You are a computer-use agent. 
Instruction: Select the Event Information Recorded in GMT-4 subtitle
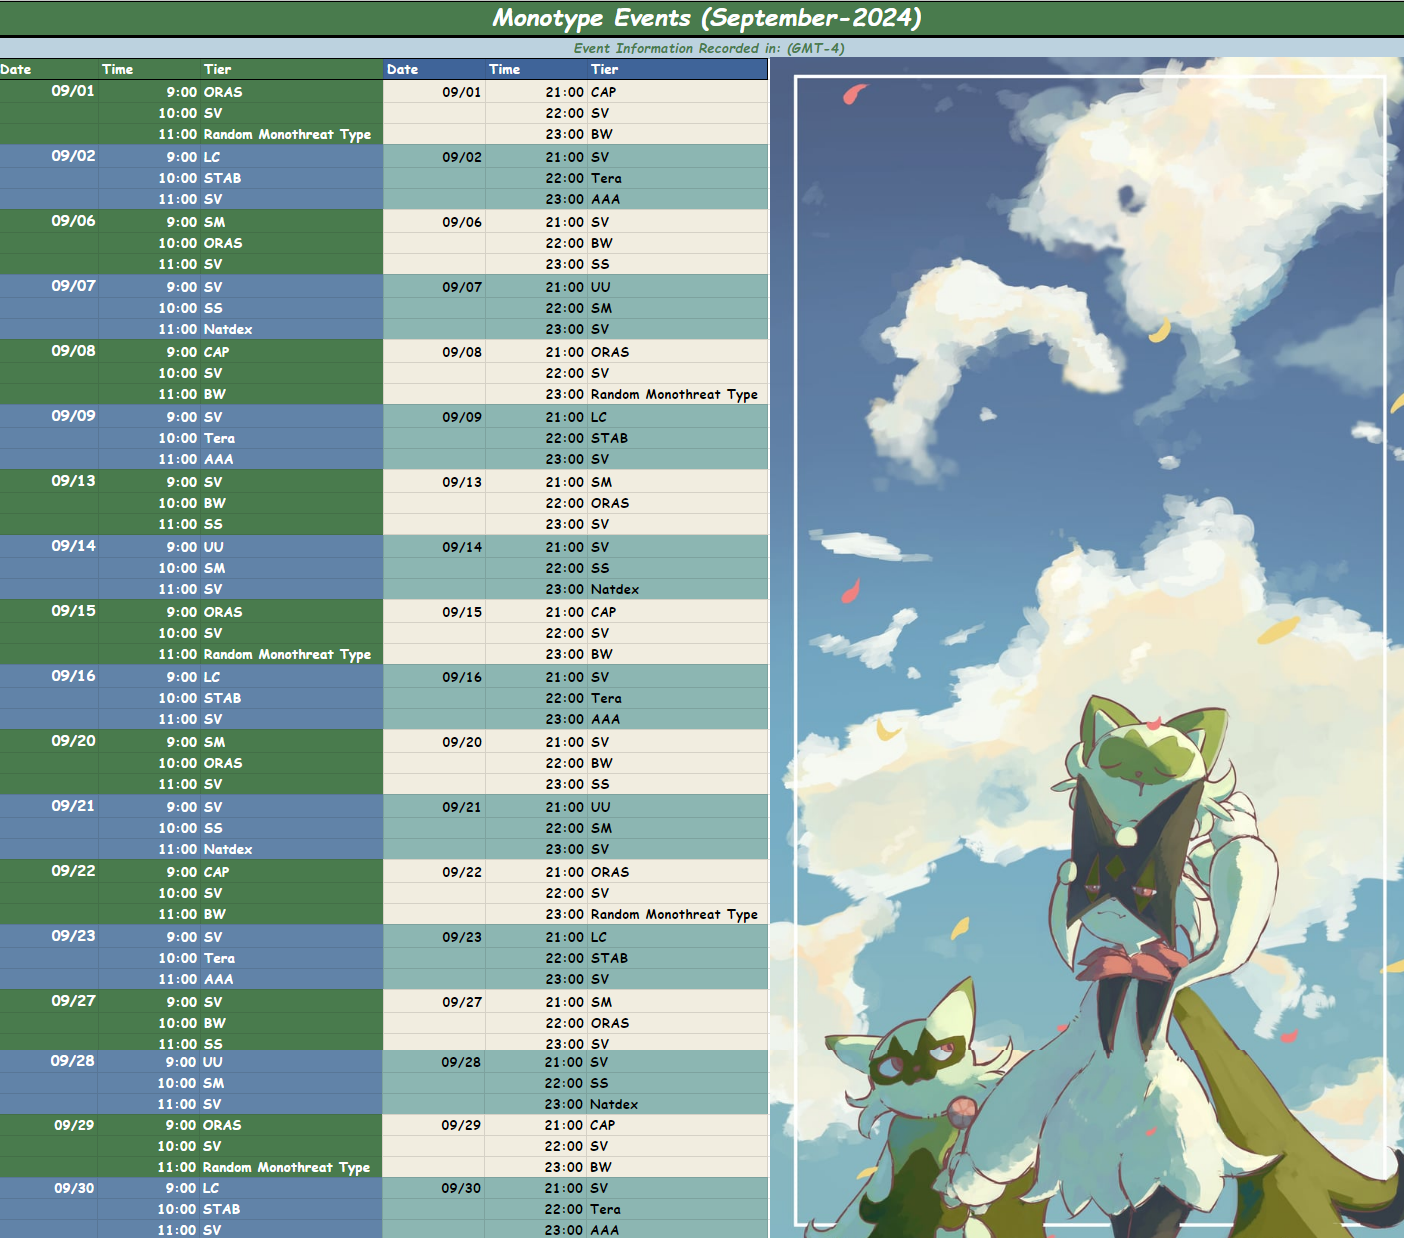click(x=708, y=48)
